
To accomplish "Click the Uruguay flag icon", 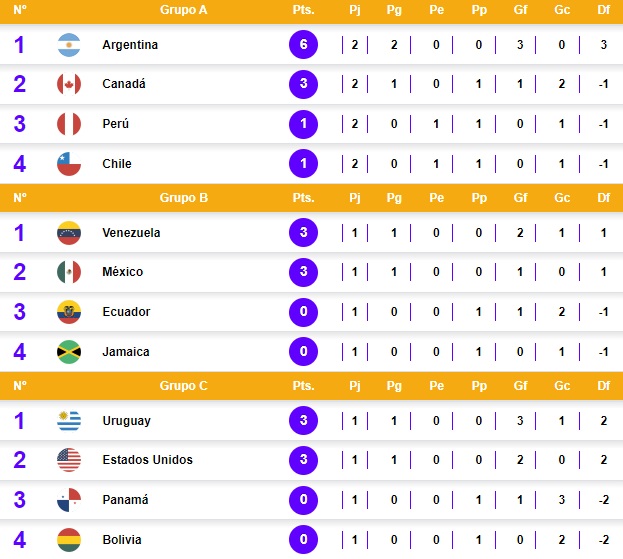I will point(69,421).
